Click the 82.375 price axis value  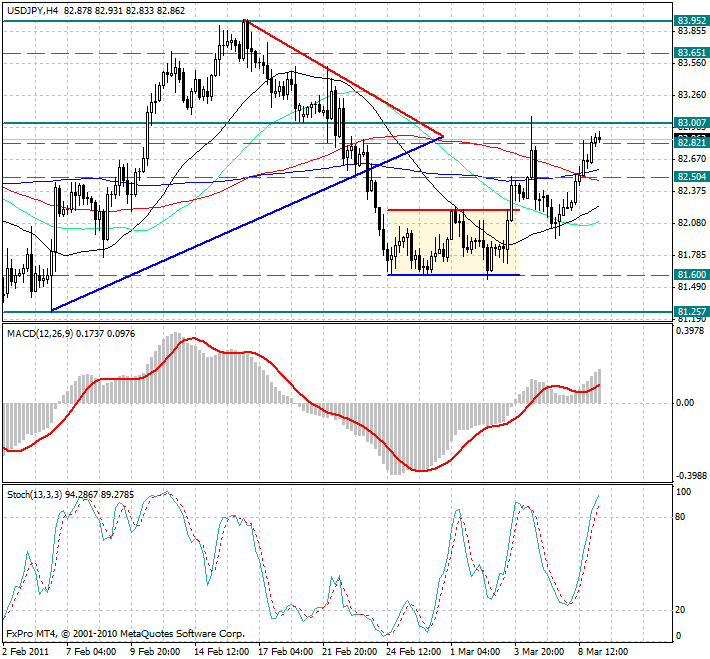point(692,191)
